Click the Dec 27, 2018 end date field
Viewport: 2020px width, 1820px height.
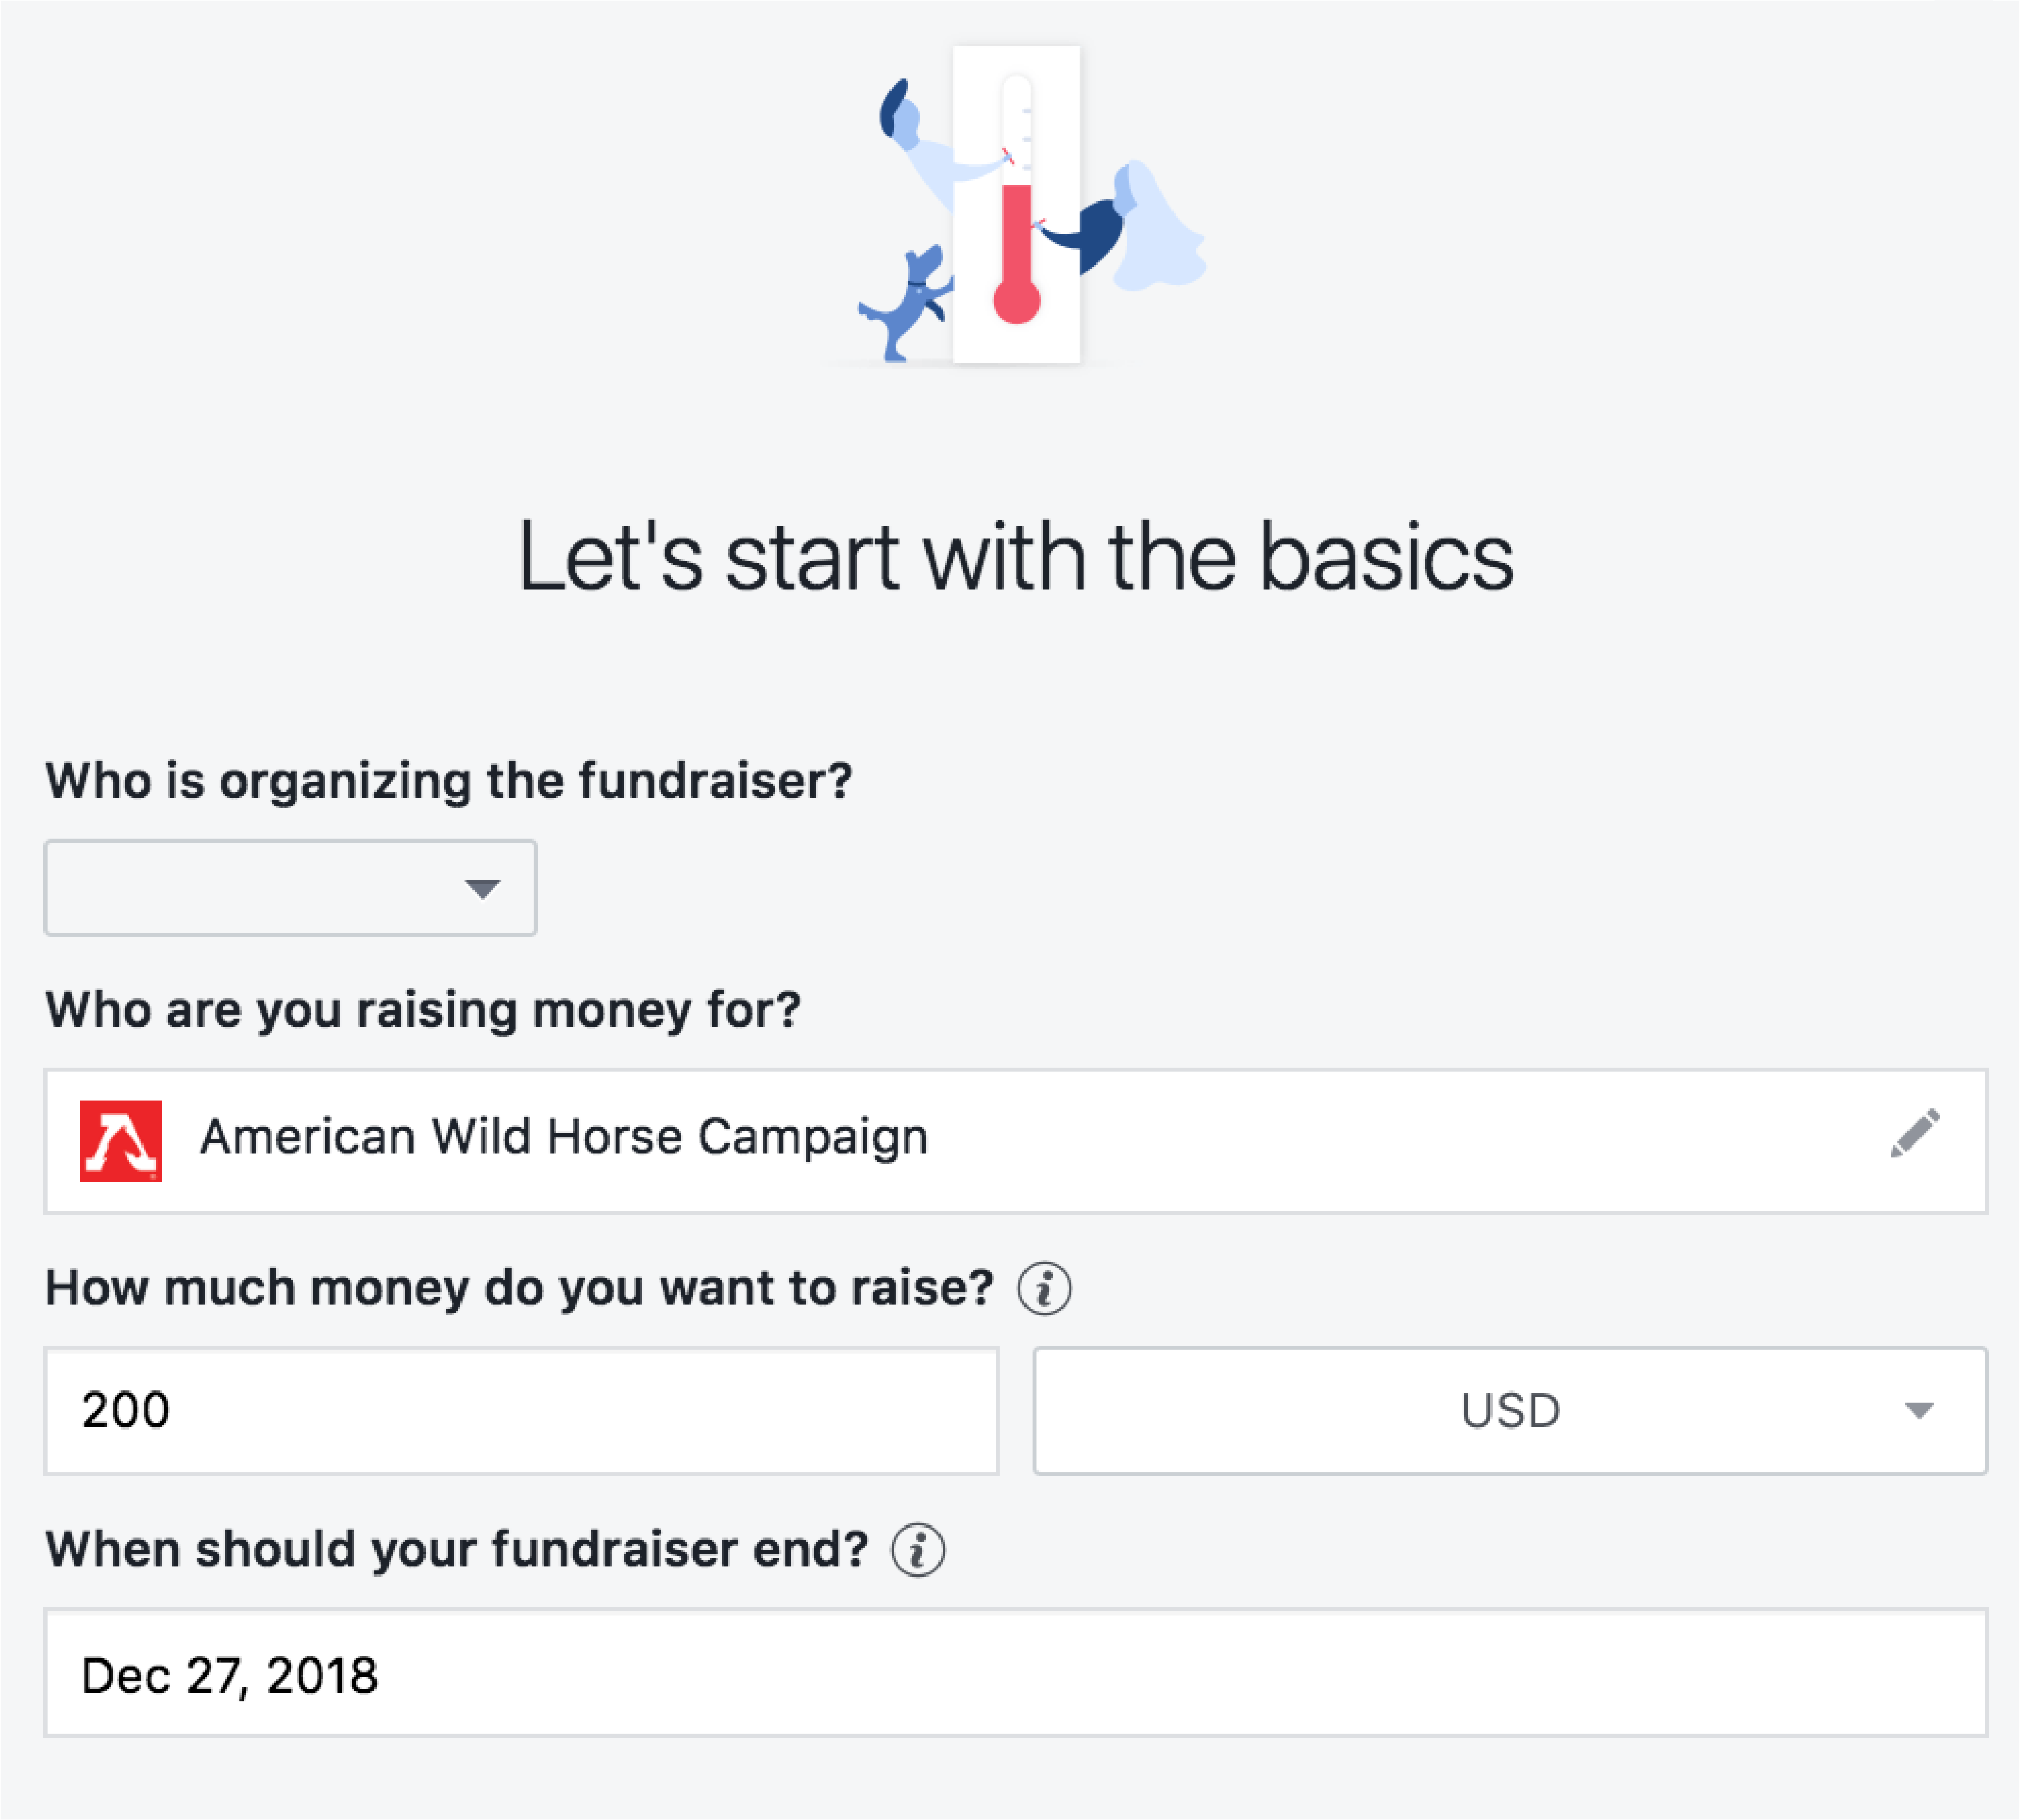click(1015, 1673)
